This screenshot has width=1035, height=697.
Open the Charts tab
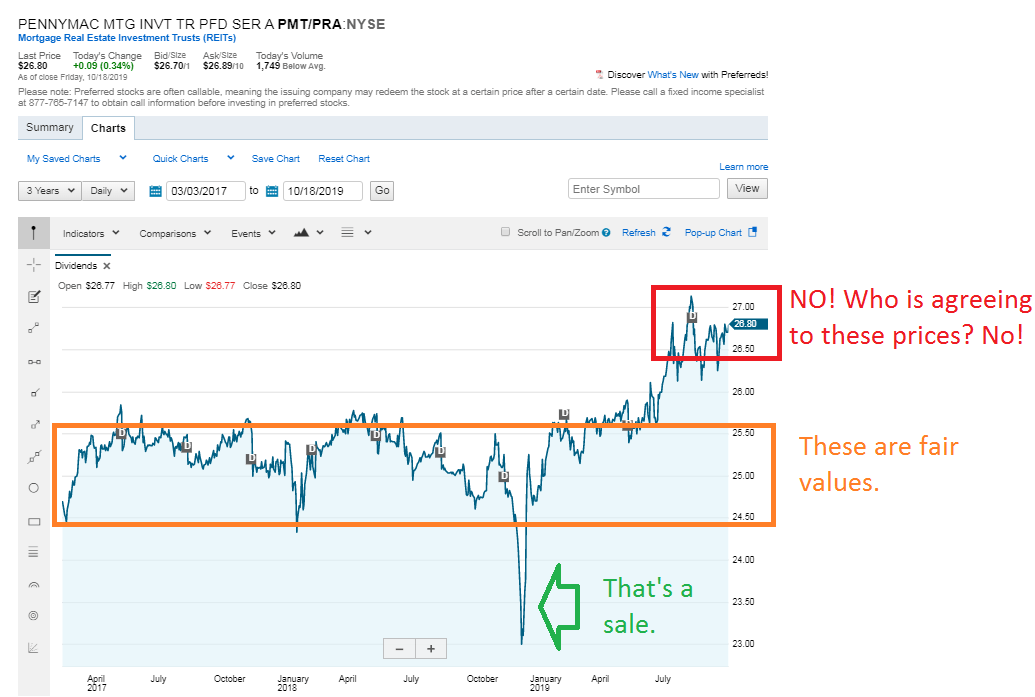pyautogui.click(x=108, y=128)
